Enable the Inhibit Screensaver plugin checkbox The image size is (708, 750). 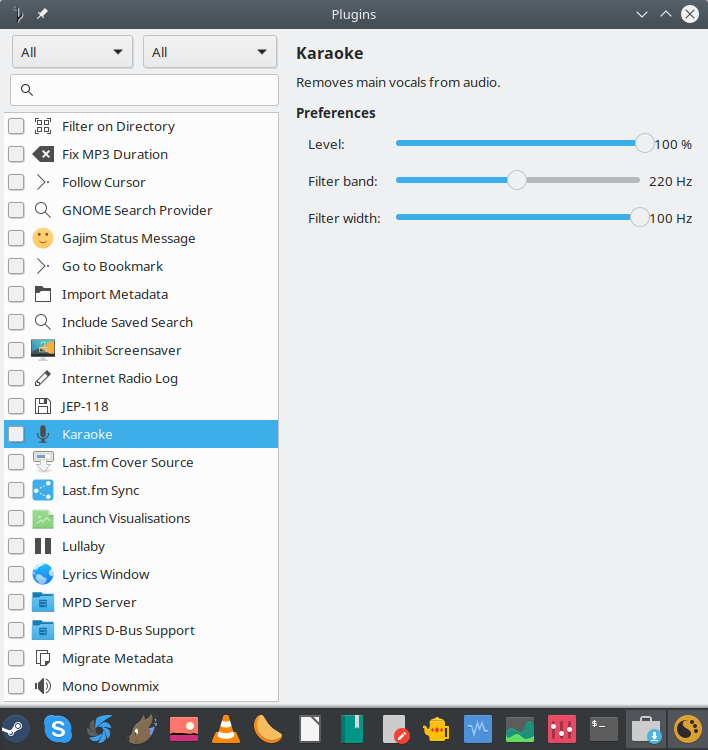tap(16, 350)
